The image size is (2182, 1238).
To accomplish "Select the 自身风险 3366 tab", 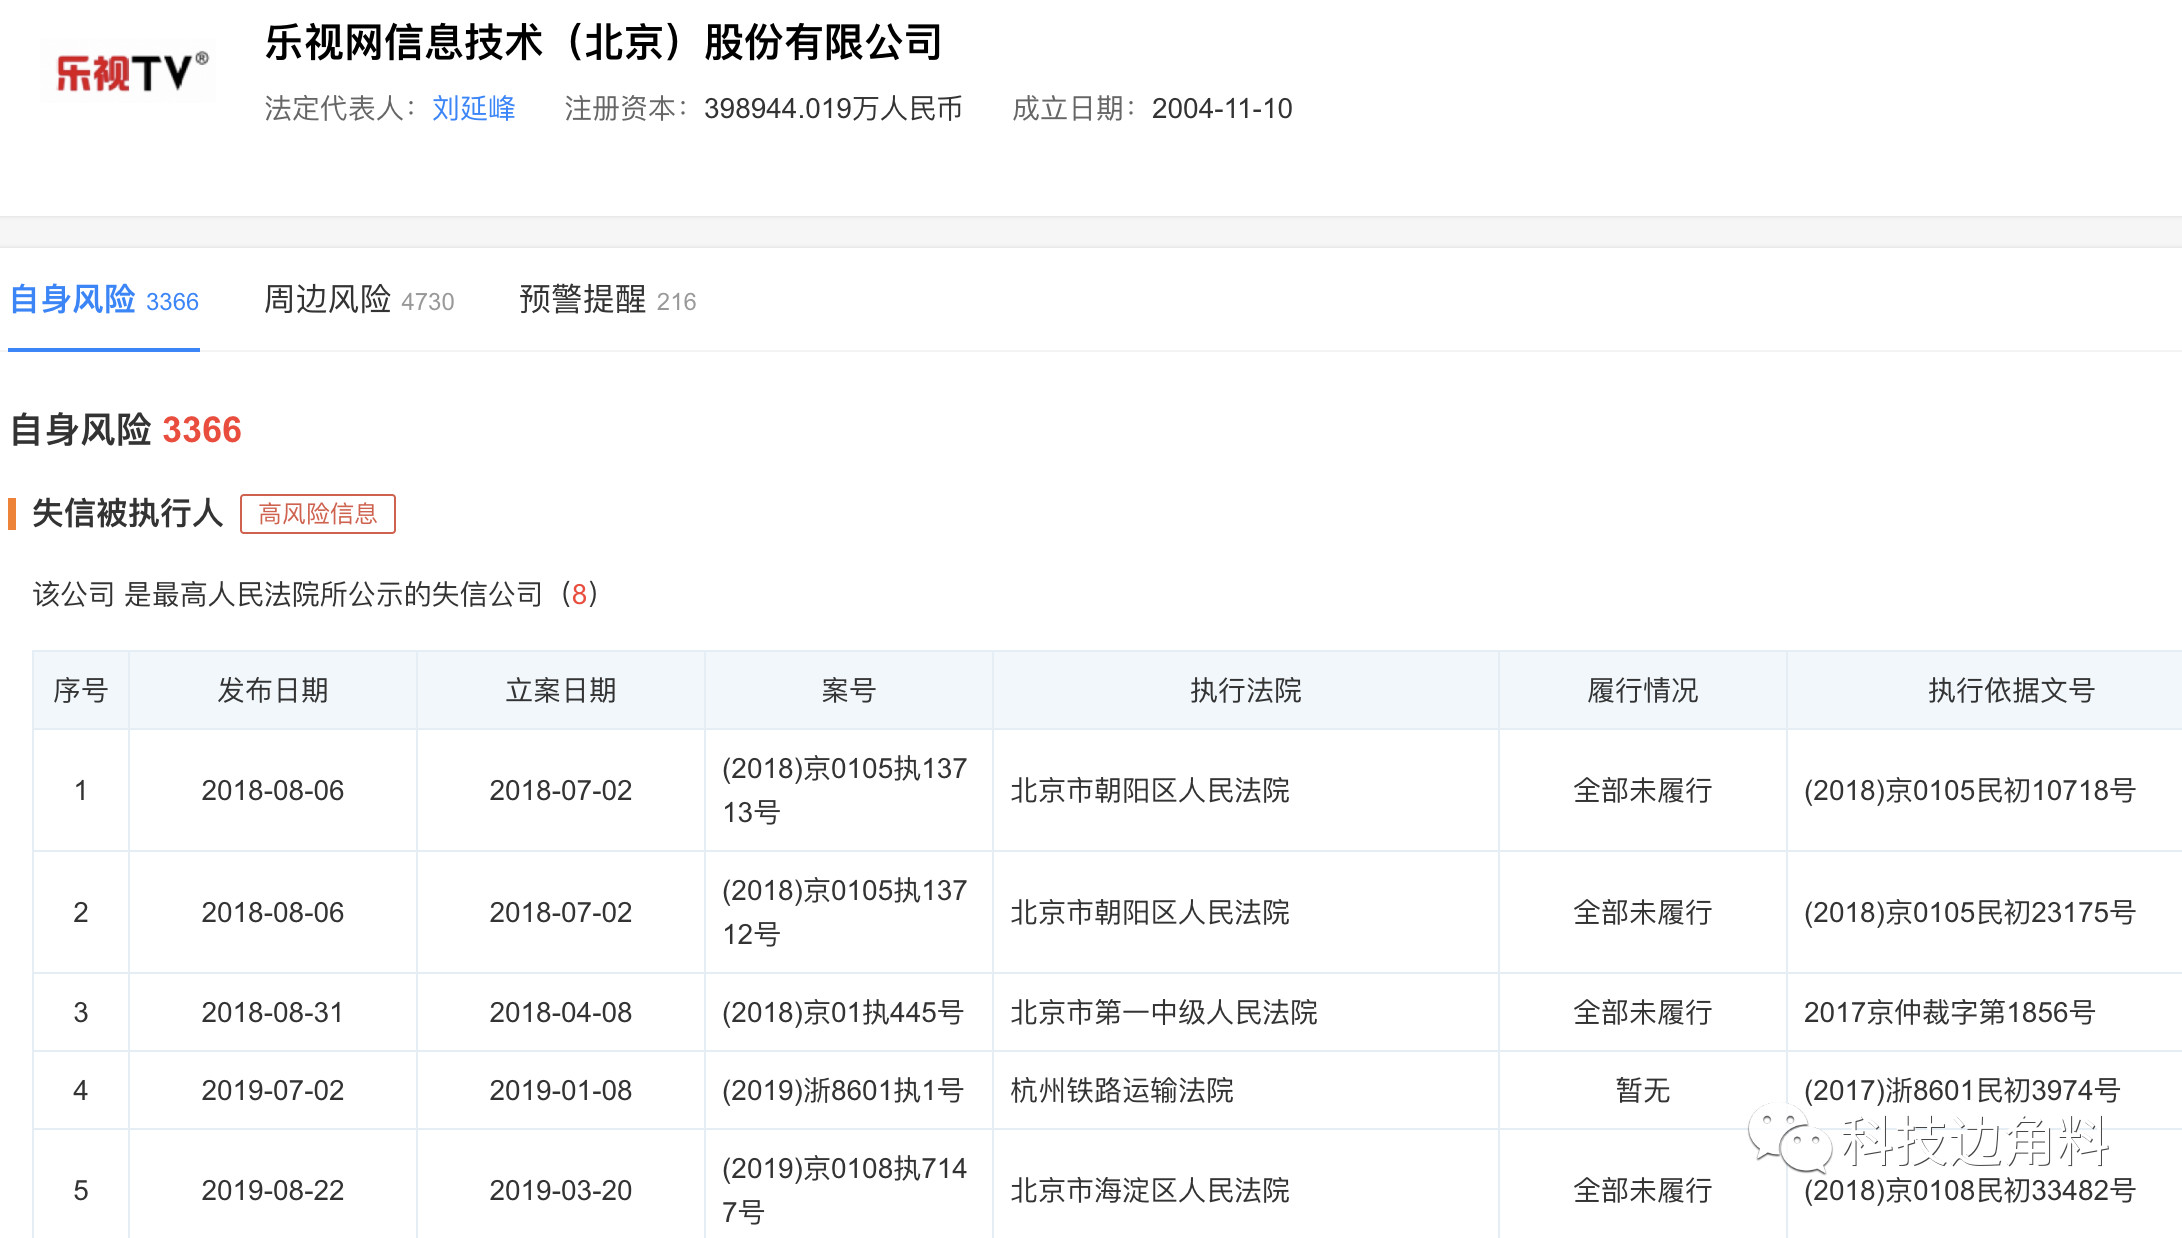I will 104,300.
